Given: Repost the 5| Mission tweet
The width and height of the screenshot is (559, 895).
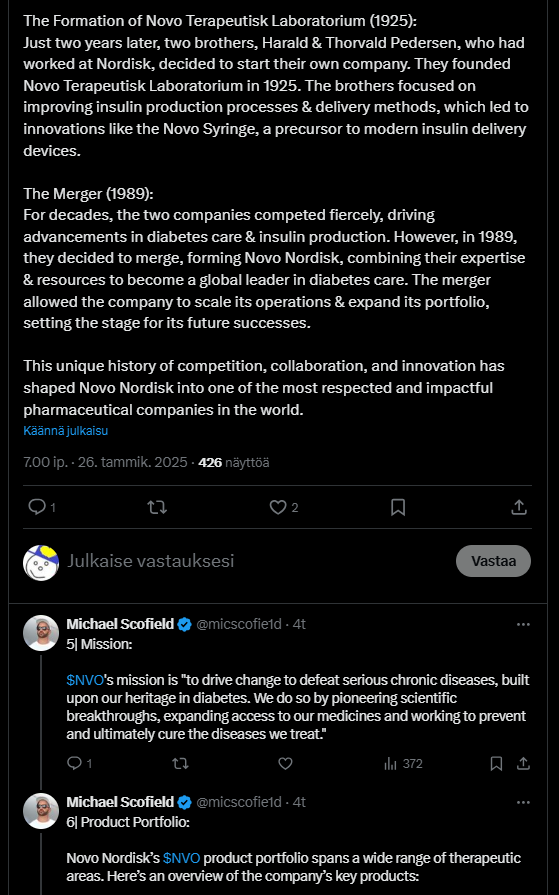Looking at the screenshot, I should click(x=180, y=763).
